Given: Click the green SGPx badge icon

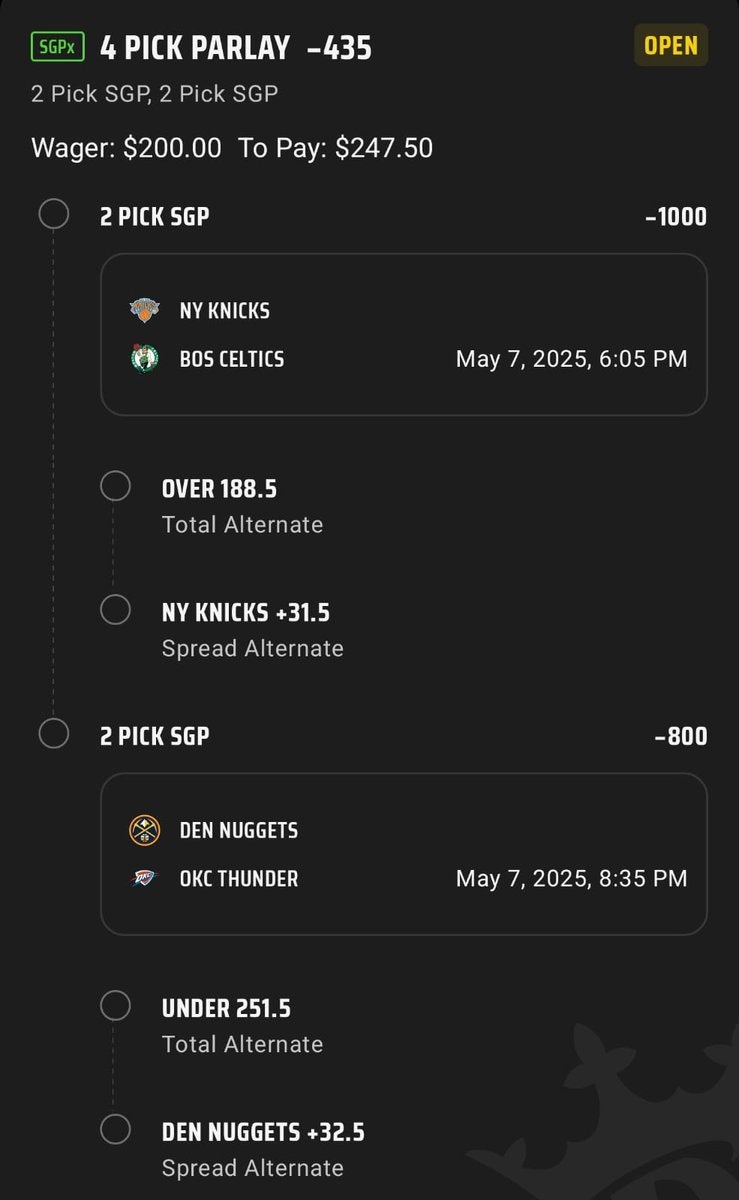Looking at the screenshot, I should point(58,47).
